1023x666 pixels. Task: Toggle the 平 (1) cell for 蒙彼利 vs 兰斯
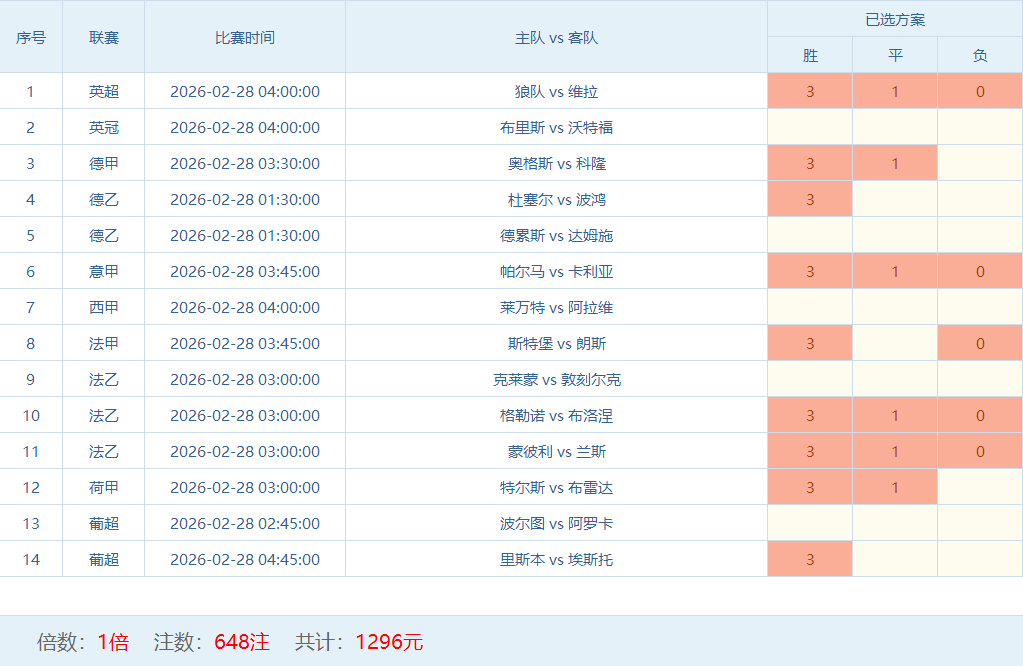pos(895,451)
